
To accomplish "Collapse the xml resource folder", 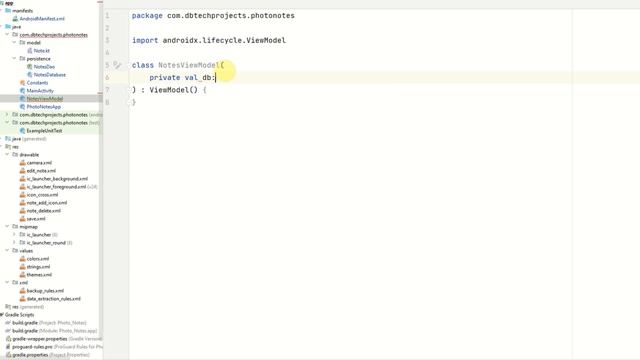I will [x=7, y=282].
